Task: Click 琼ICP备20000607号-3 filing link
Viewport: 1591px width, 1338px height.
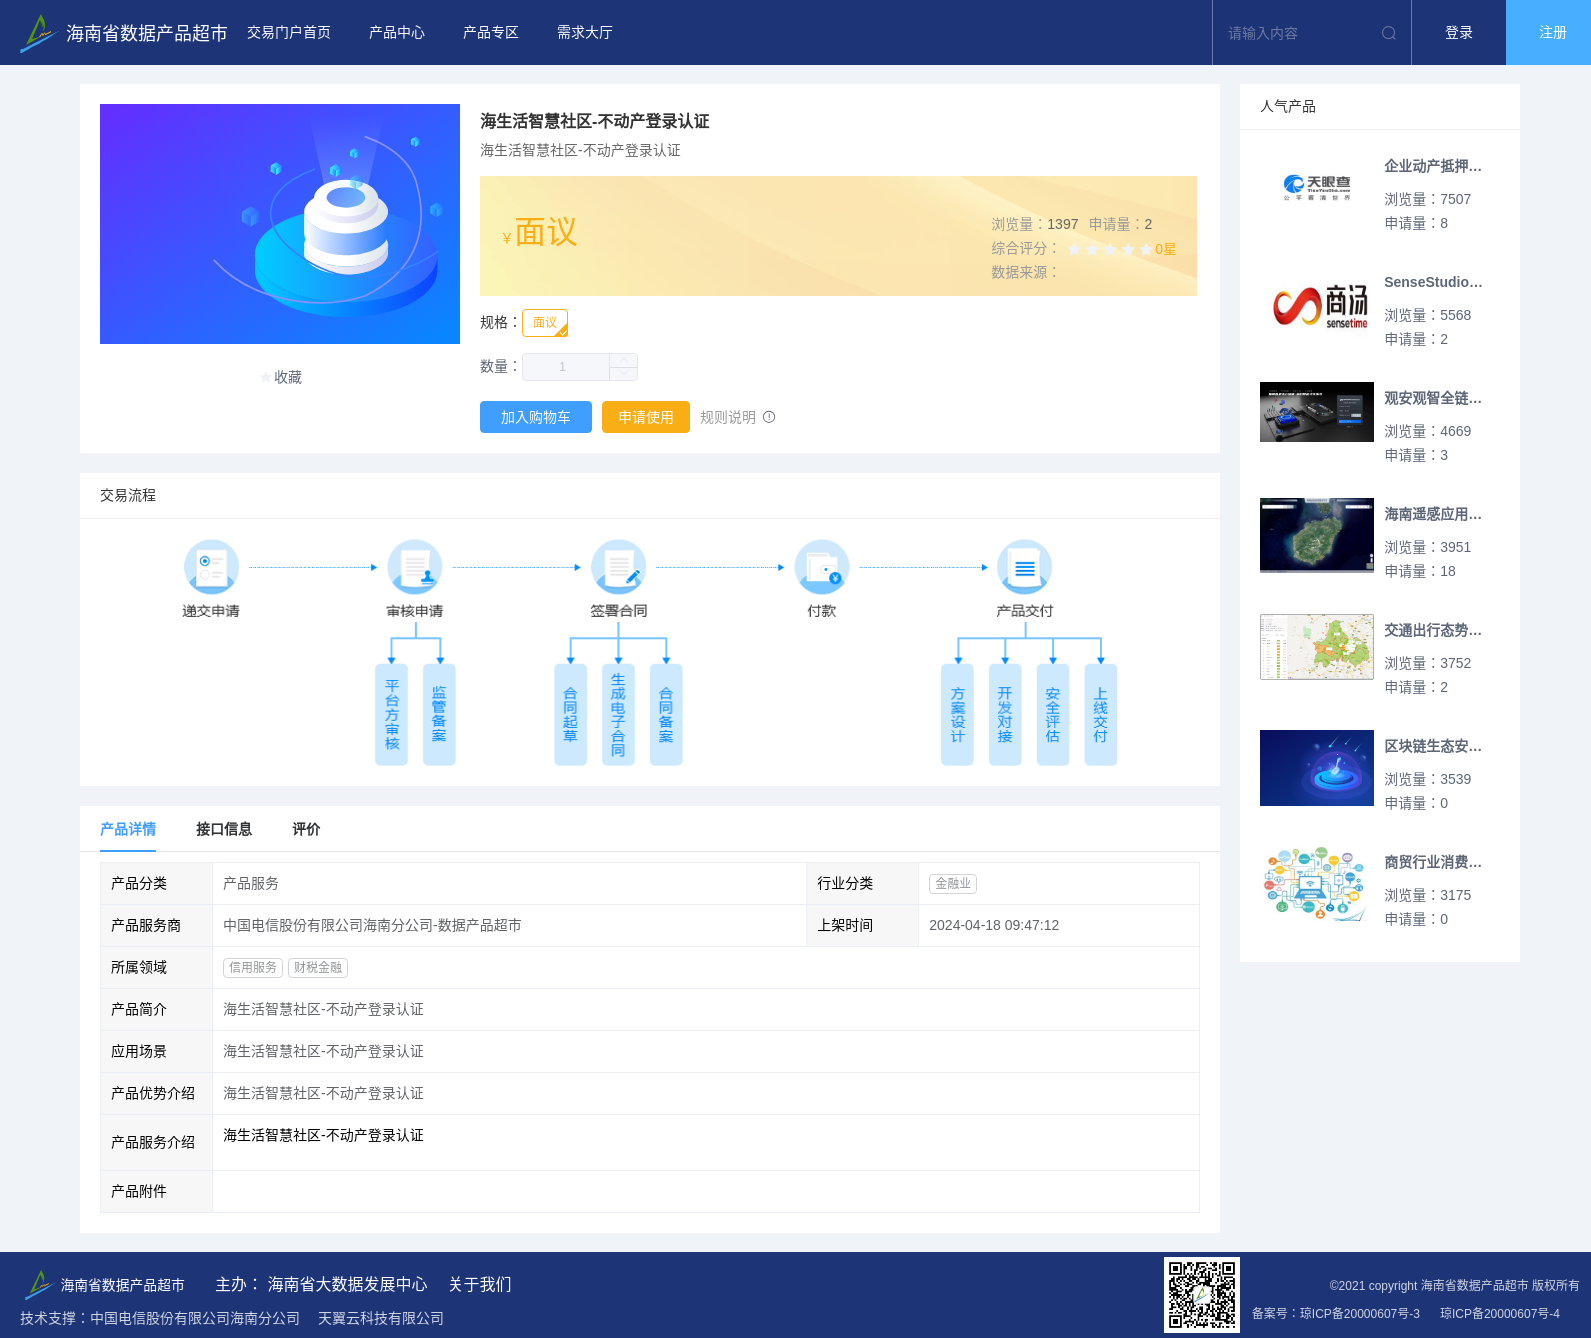Action: pyautogui.click(x=1360, y=1314)
